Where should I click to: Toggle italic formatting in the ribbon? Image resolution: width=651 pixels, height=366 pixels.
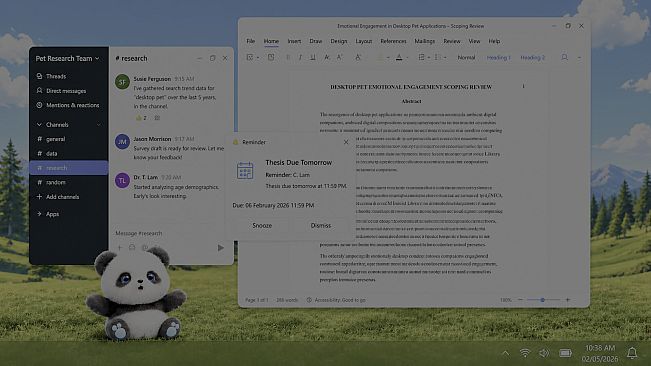[300, 57]
